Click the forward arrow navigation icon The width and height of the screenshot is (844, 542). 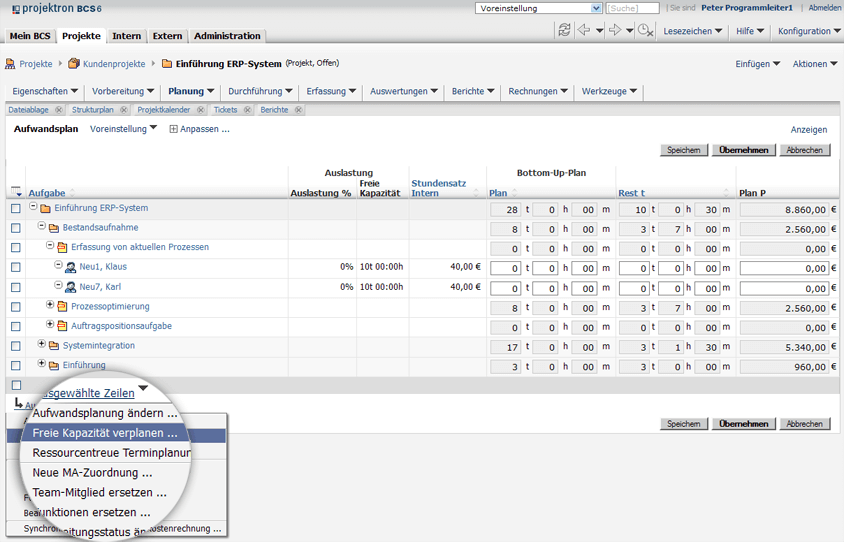coord(615,30)
